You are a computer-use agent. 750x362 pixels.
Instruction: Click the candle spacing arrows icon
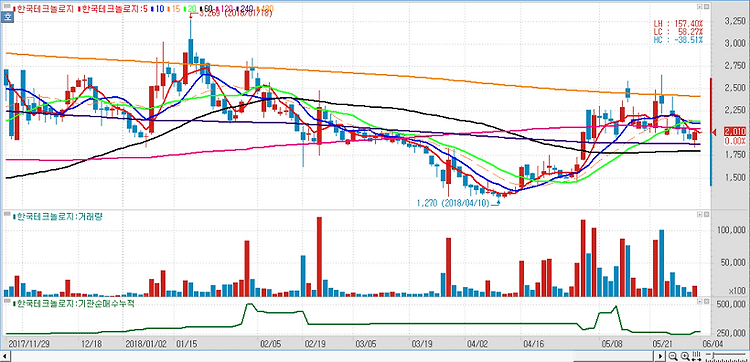click(x=696, y=356)
